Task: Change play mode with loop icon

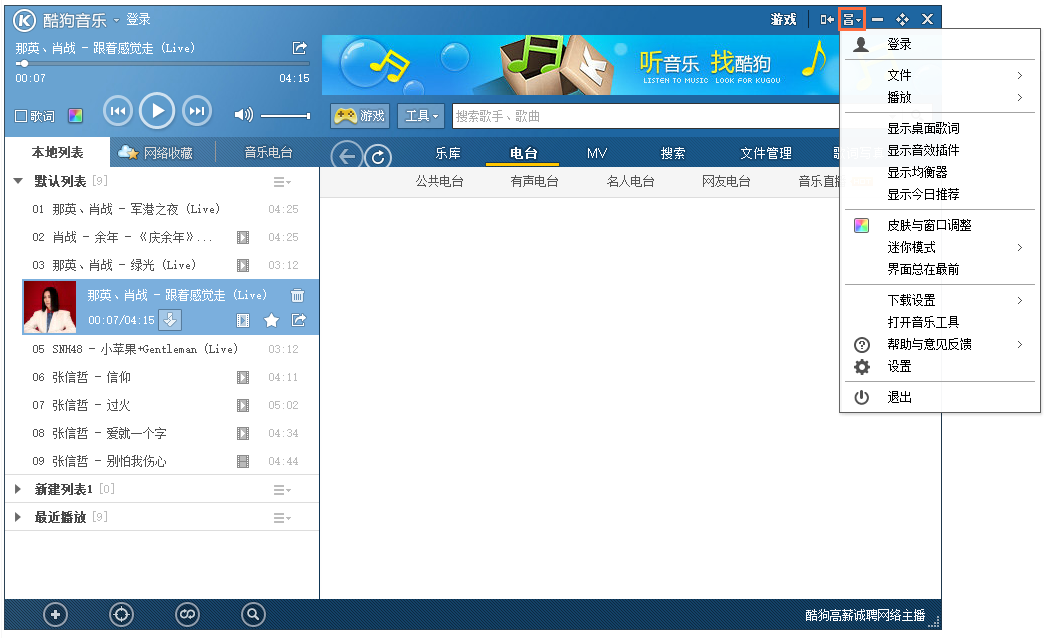Action: coord(187,615)
